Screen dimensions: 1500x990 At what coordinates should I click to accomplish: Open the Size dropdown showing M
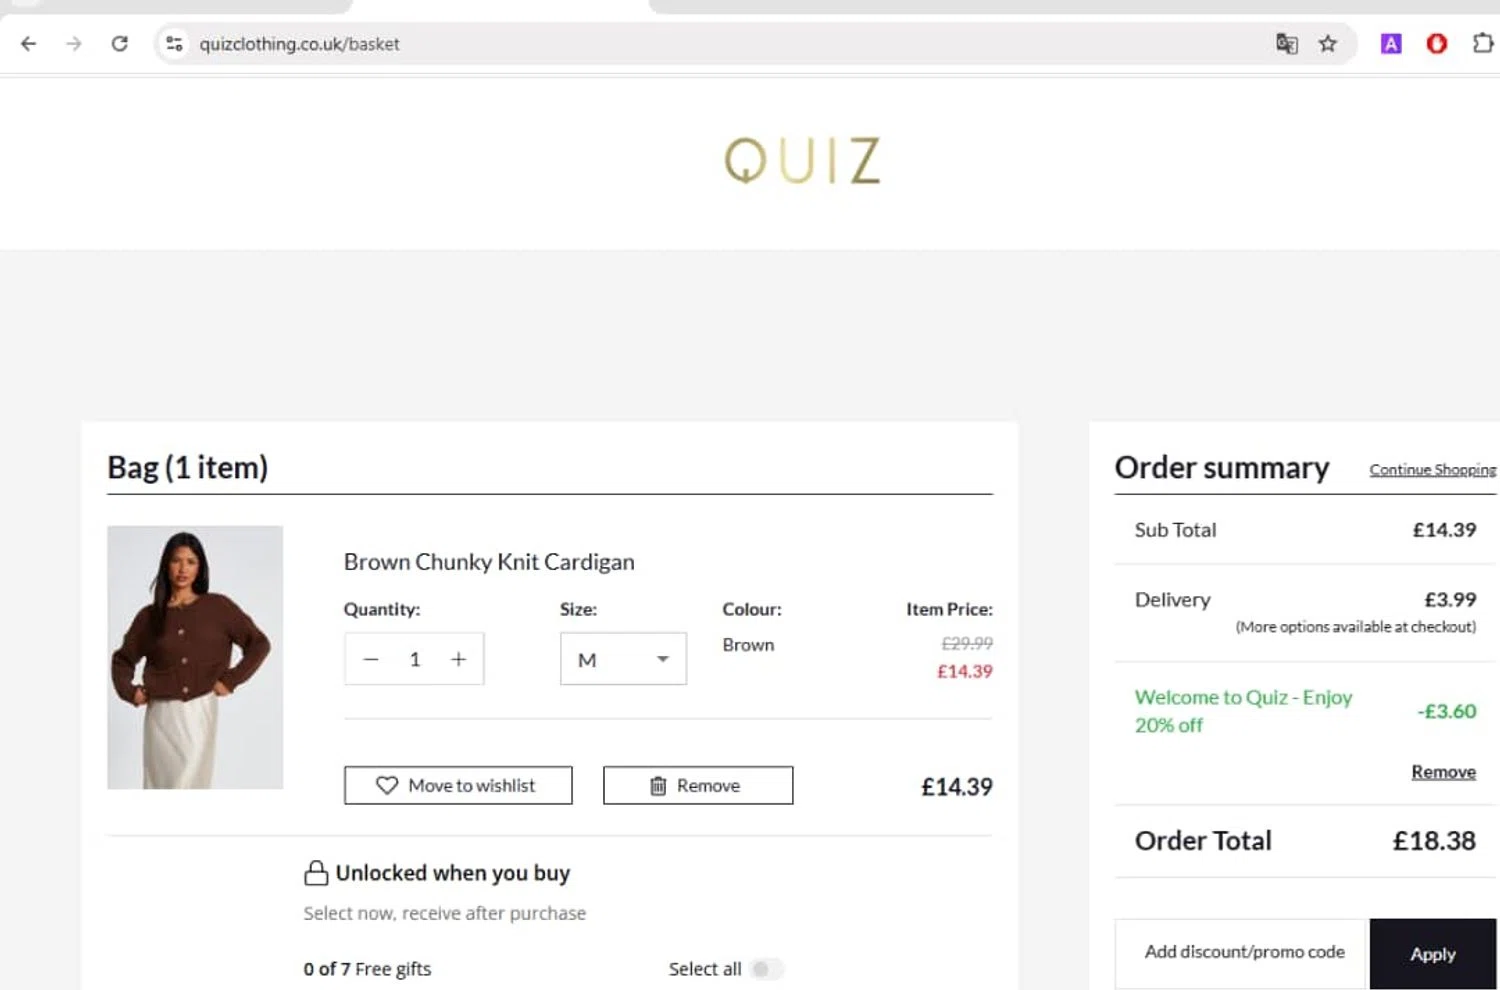[x=623, y=659]
